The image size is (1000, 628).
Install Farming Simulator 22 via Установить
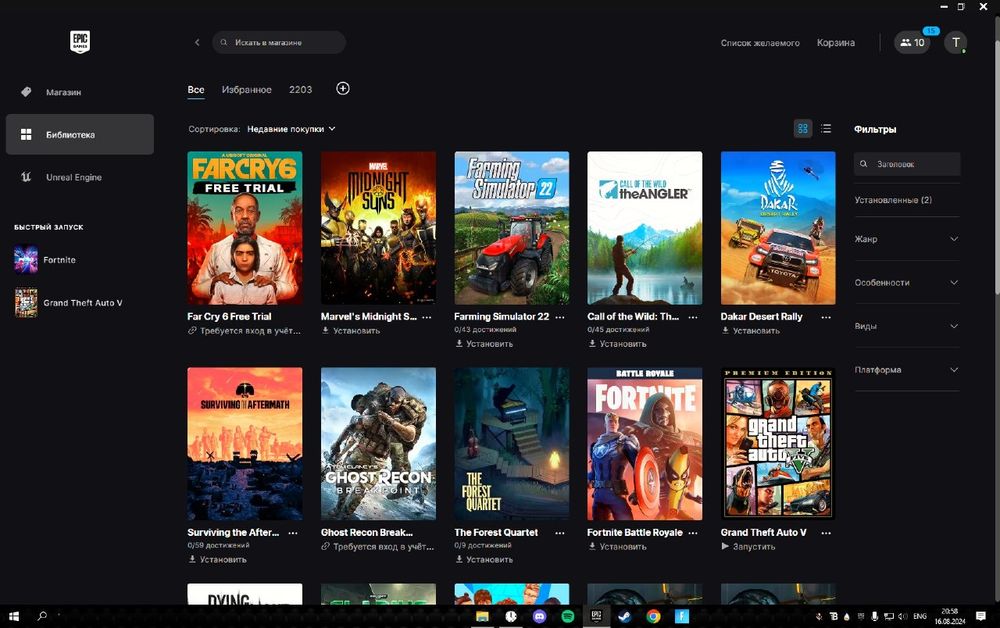coord(484,344)
